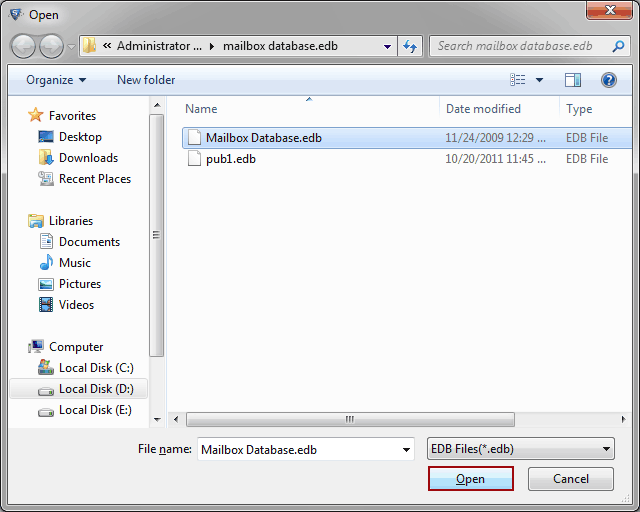Open Downloads in the navigation pane
The height and width of the screenshot is (512, 640).
(x=89, y=158)
